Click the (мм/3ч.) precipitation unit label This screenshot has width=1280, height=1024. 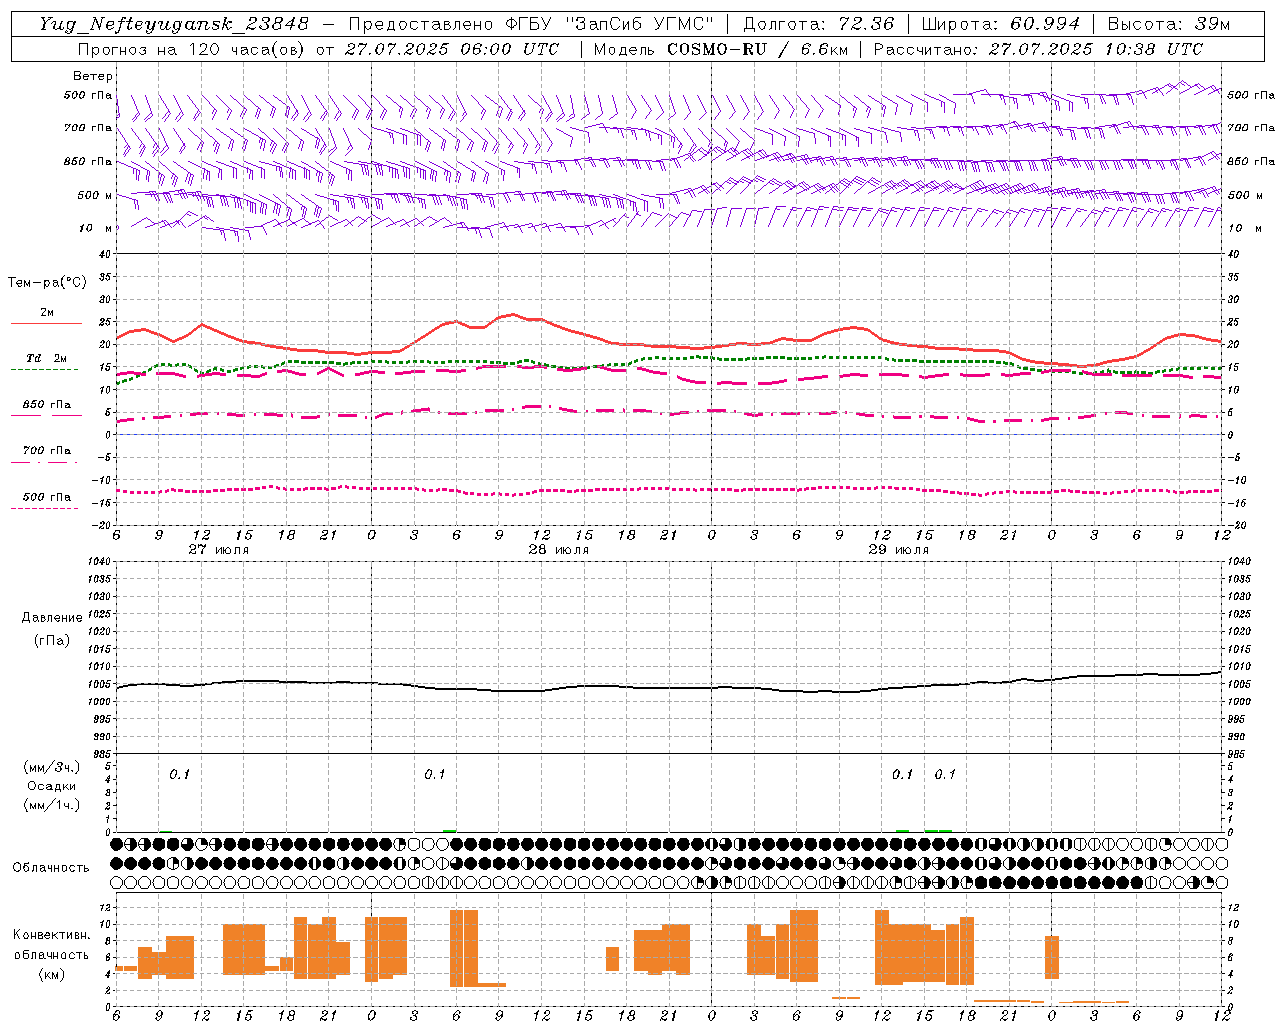(x=52, y=767)
